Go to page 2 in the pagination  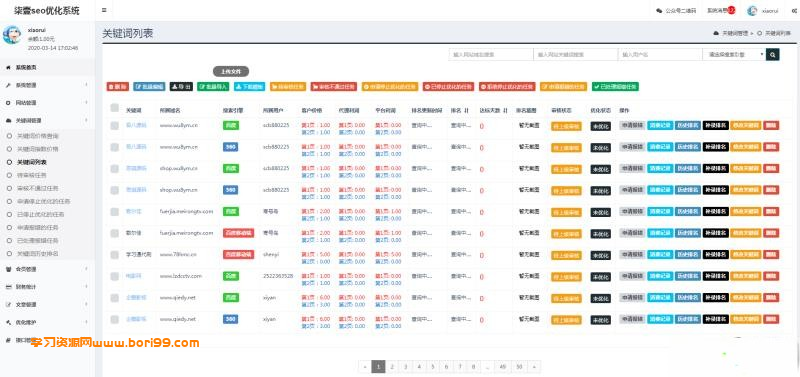(392, 366)
